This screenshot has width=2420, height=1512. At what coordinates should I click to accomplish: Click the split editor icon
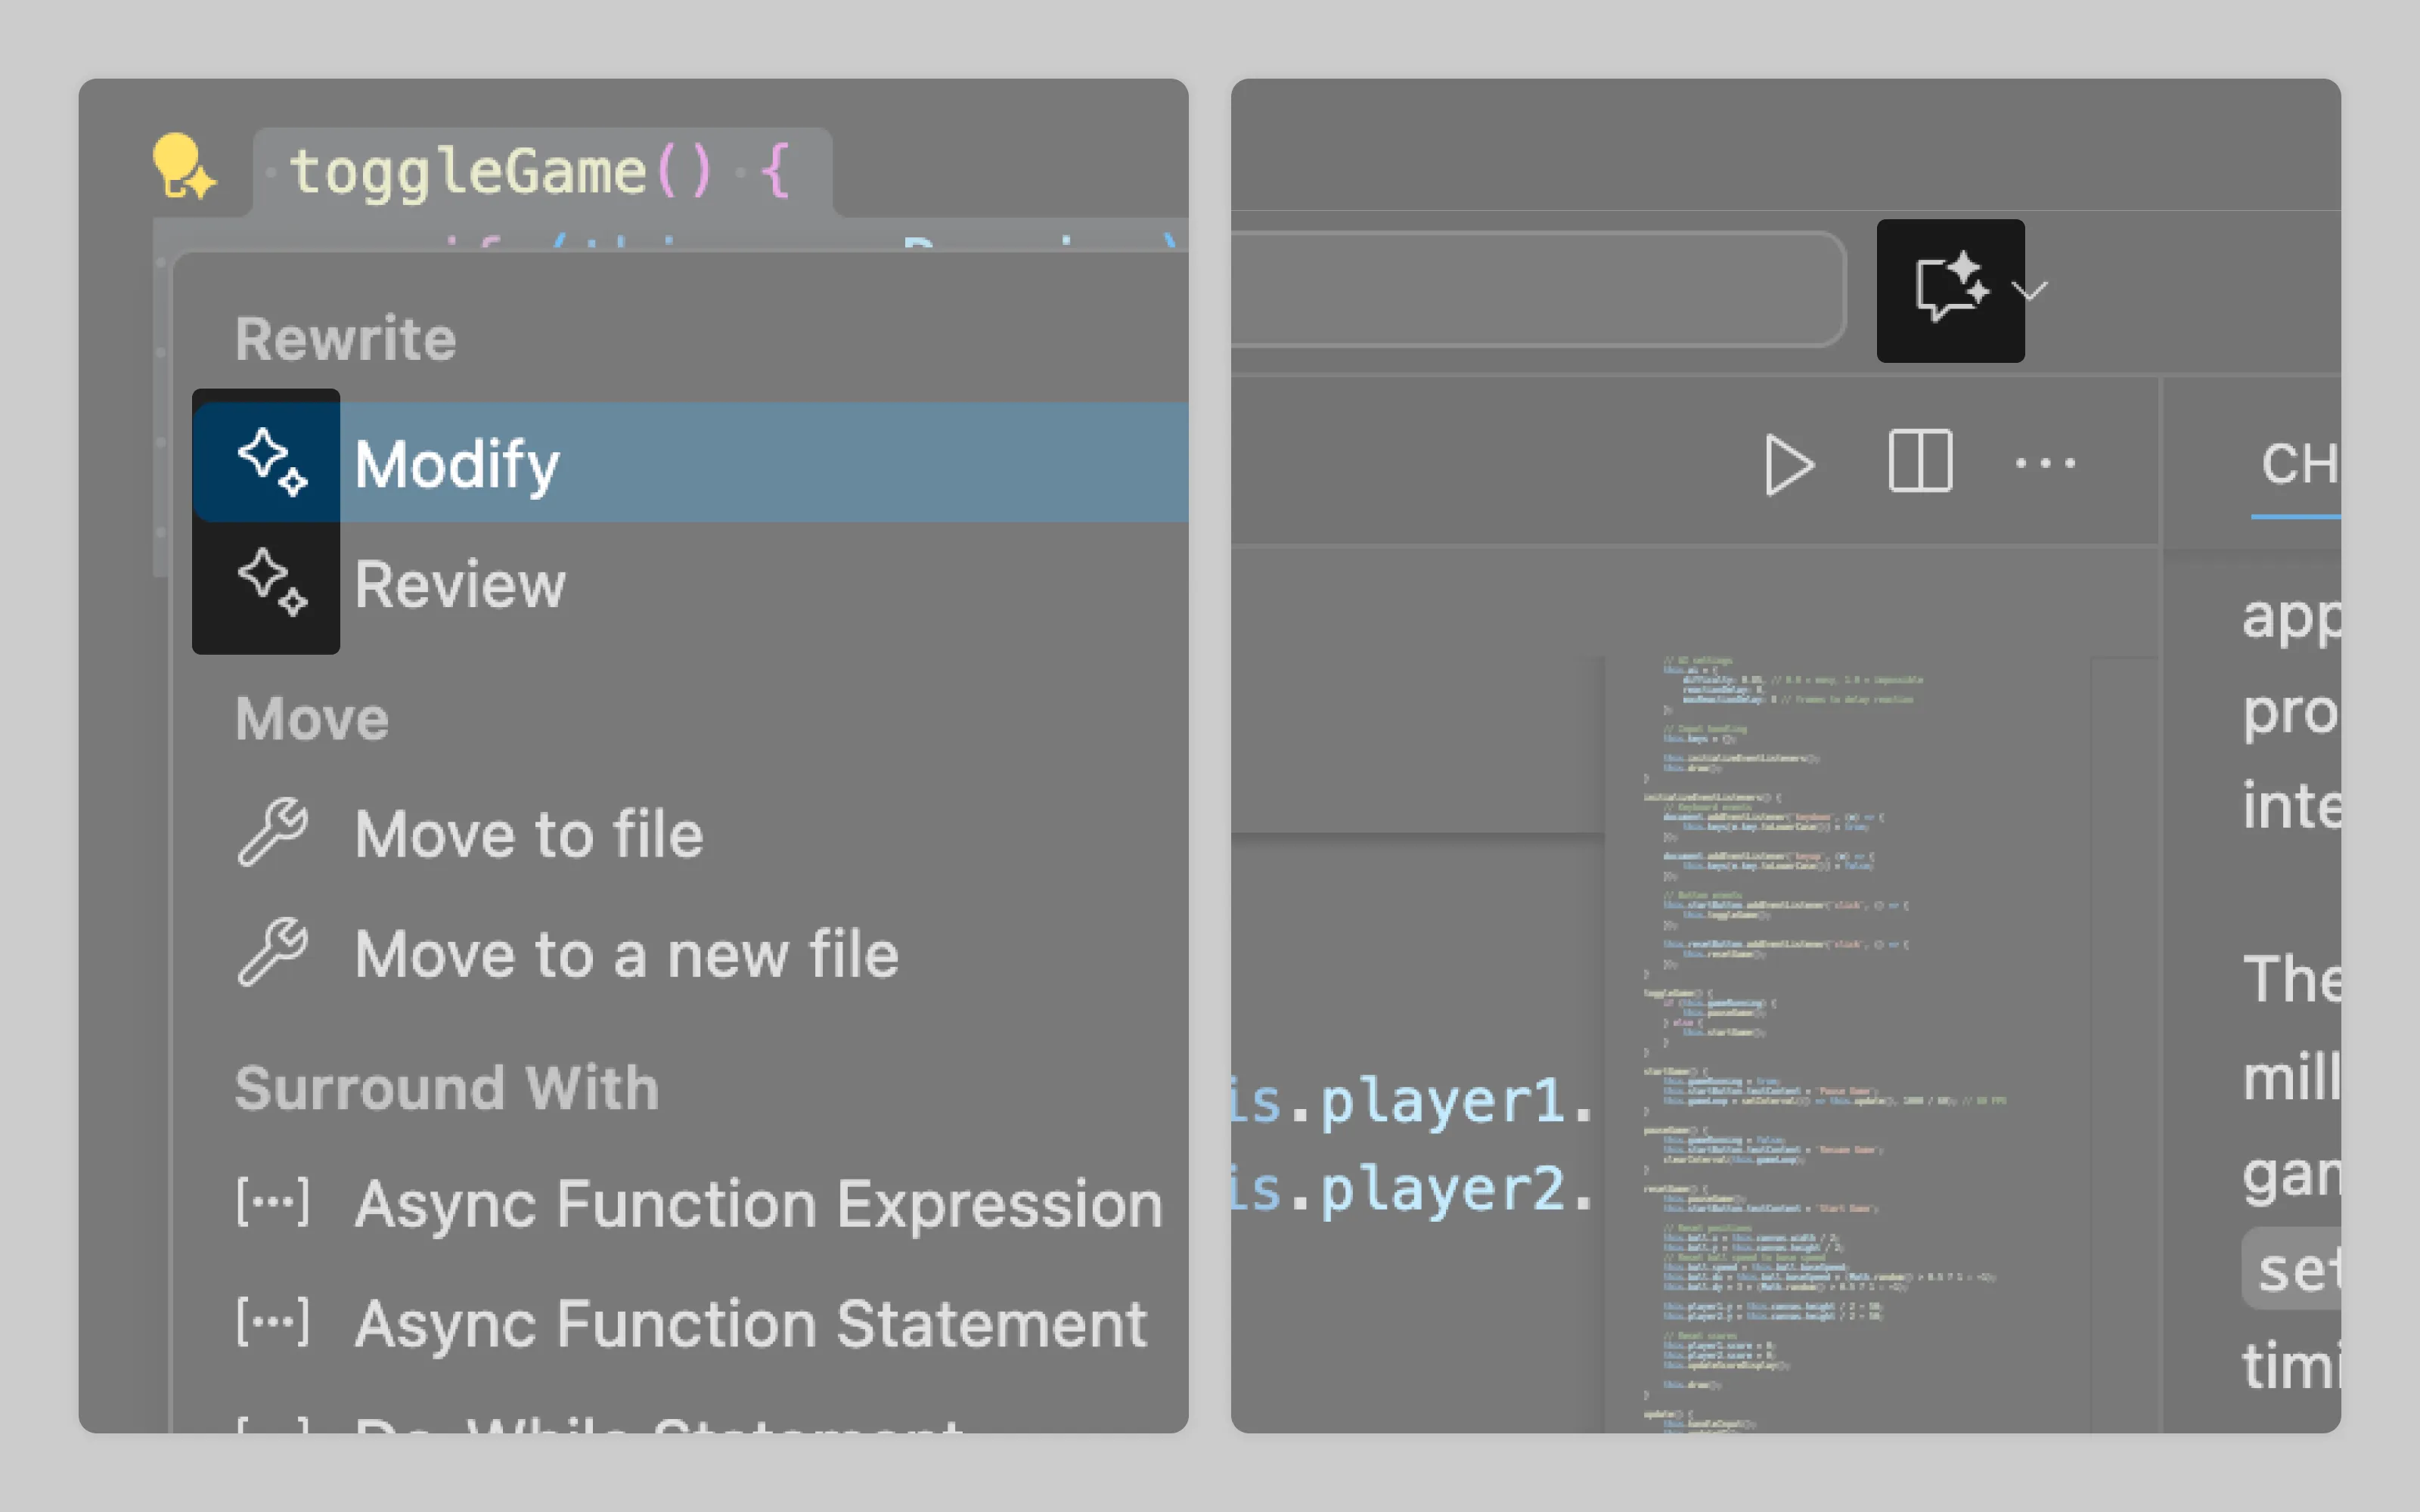coord(1919,462)
